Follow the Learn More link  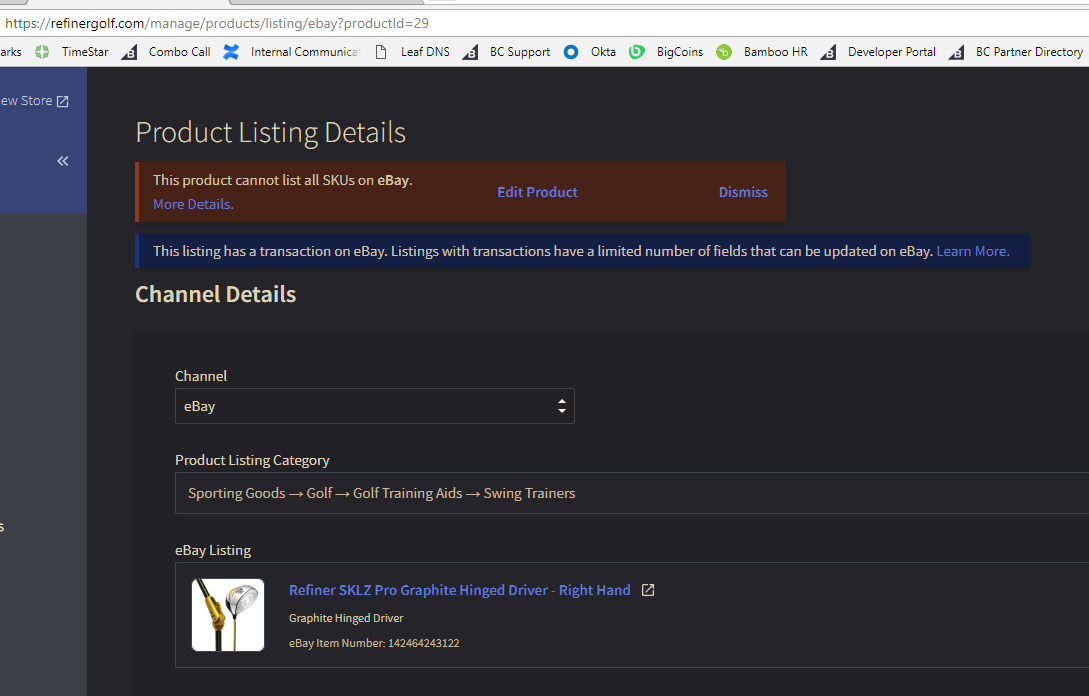click(972, 251)
